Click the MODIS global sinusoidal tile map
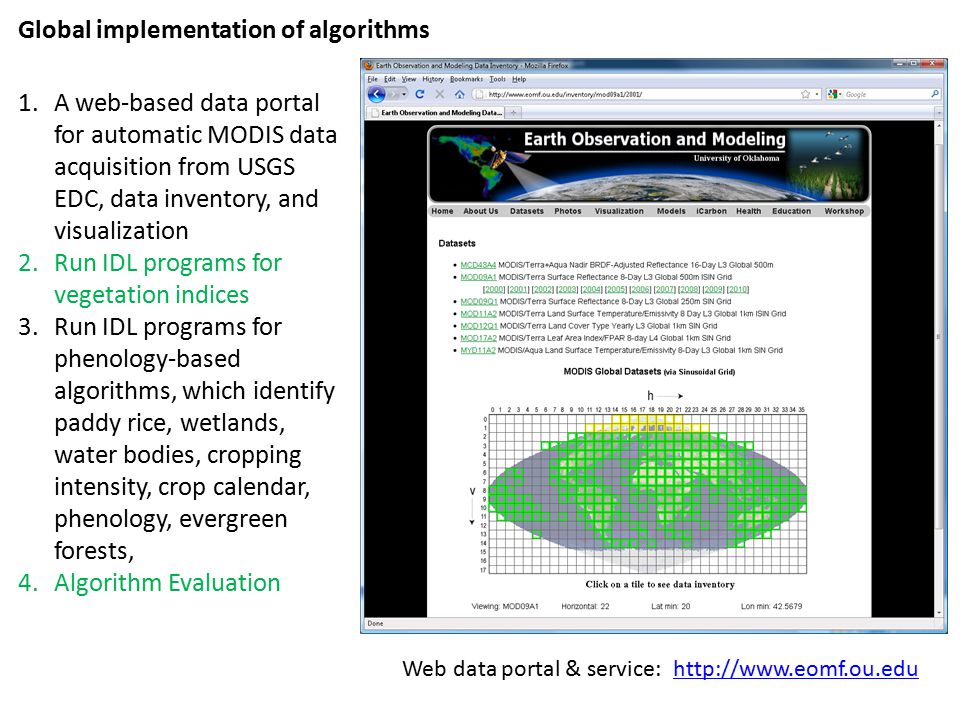Viewport: 960px width, 720px height. (x=648, y=494)
